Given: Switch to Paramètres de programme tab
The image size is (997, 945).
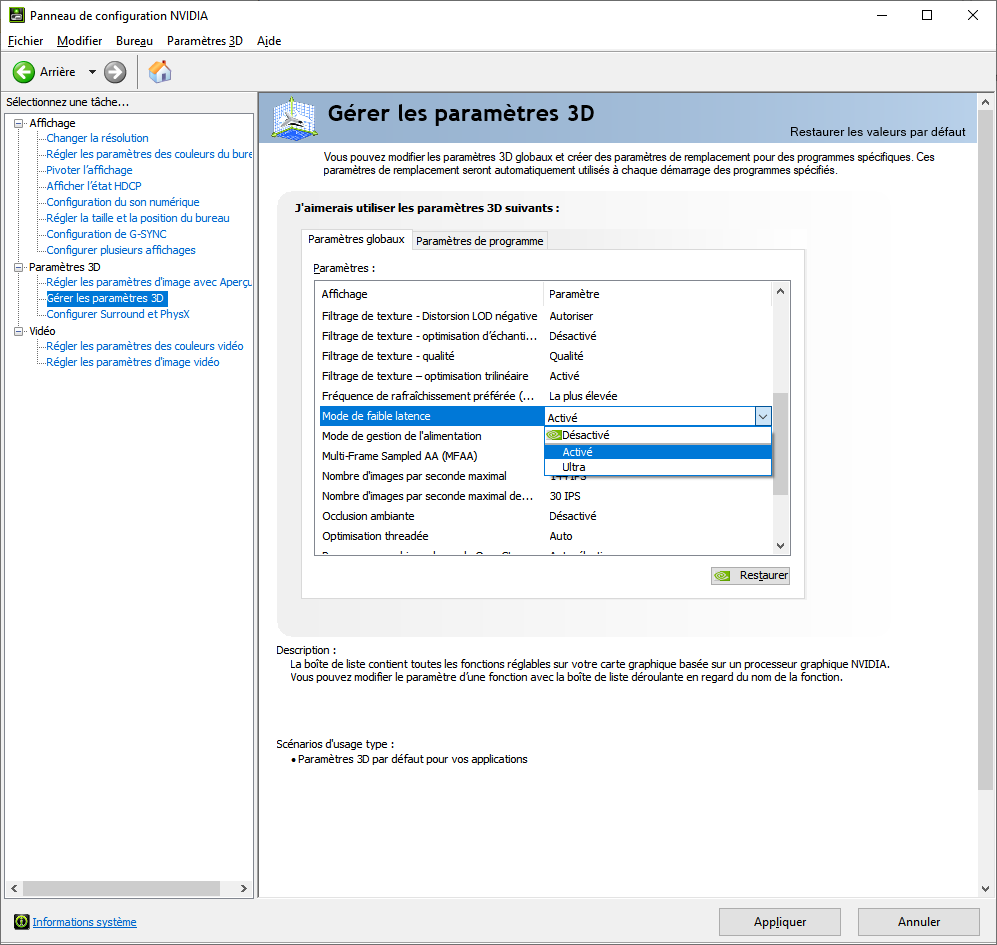Looking at the screenshot, I should coord(479,241).
